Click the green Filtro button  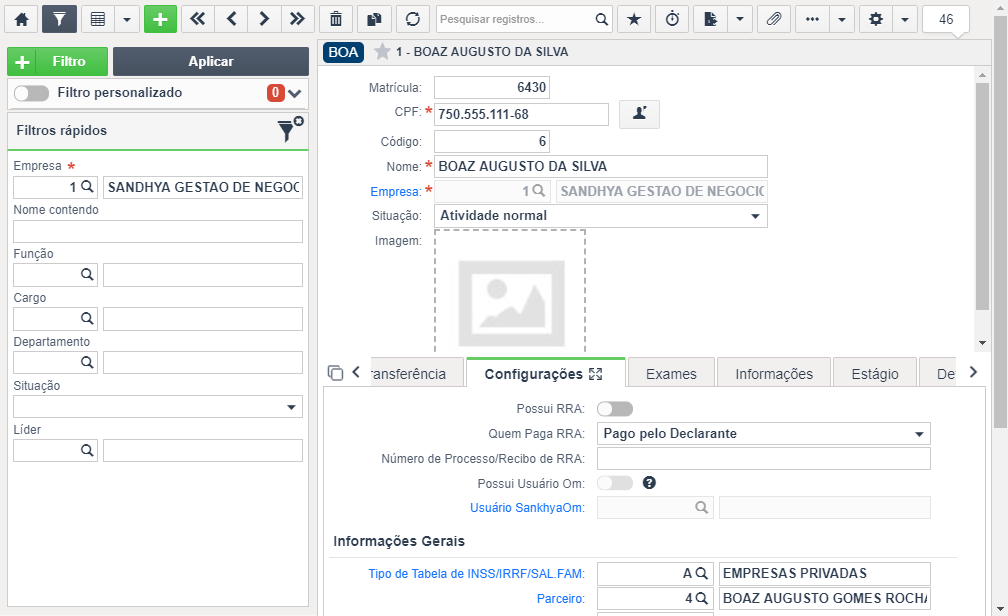click(x=57, y=62)
